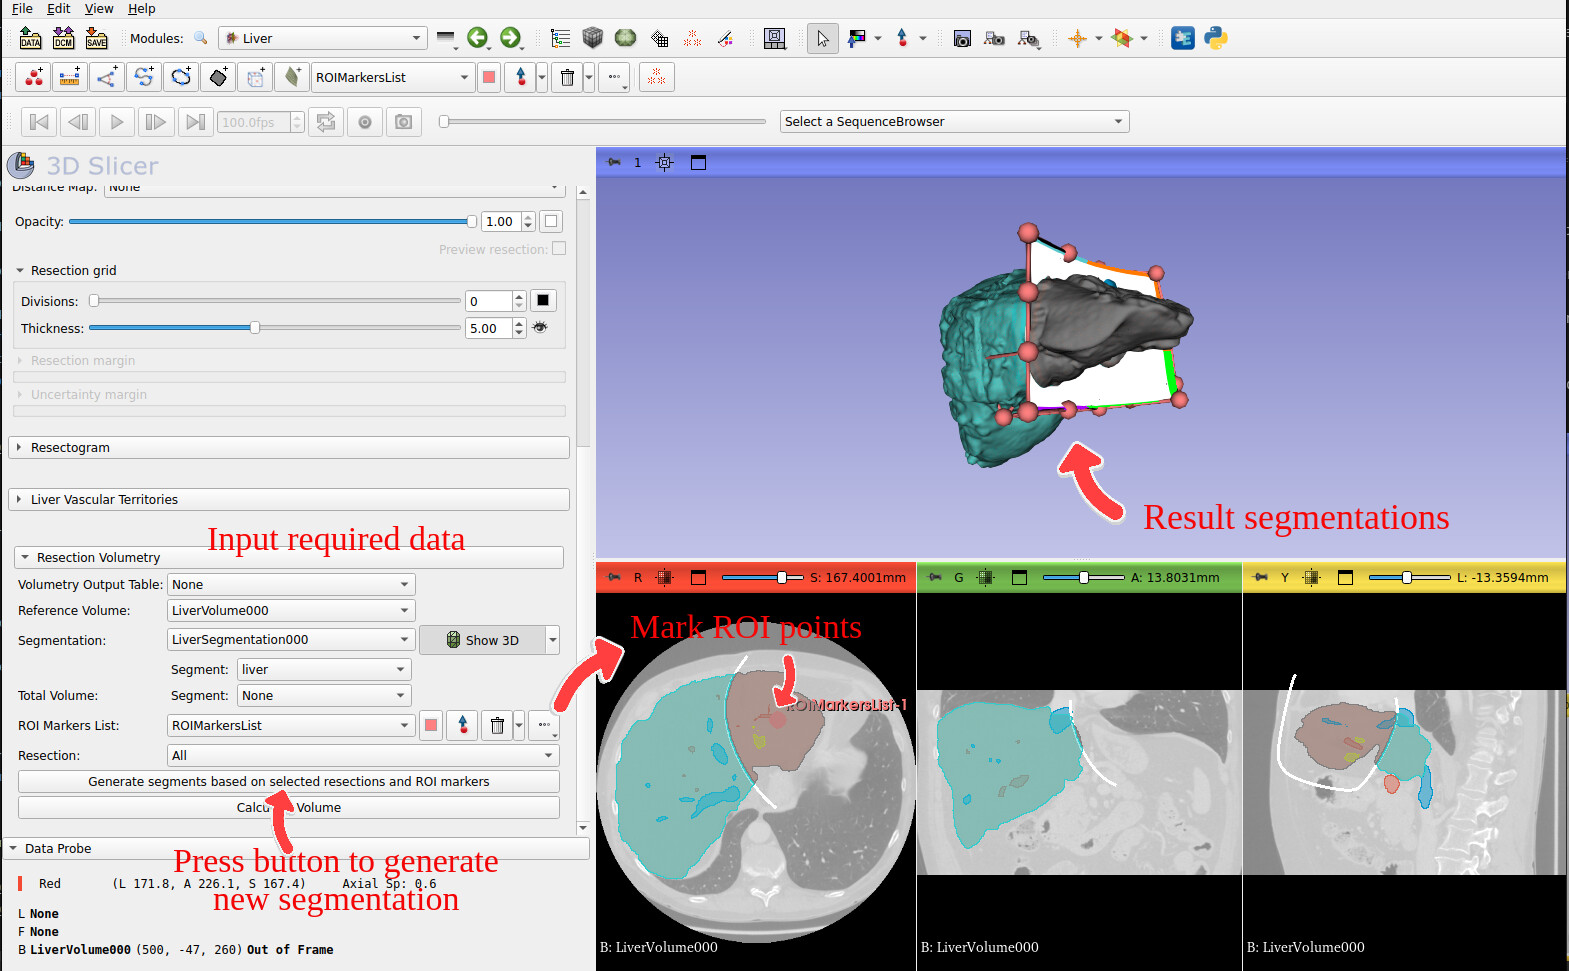Toggle the checkbox next to Opacity value
This screenshot has width=1569, height=971.
click(551, 221)
